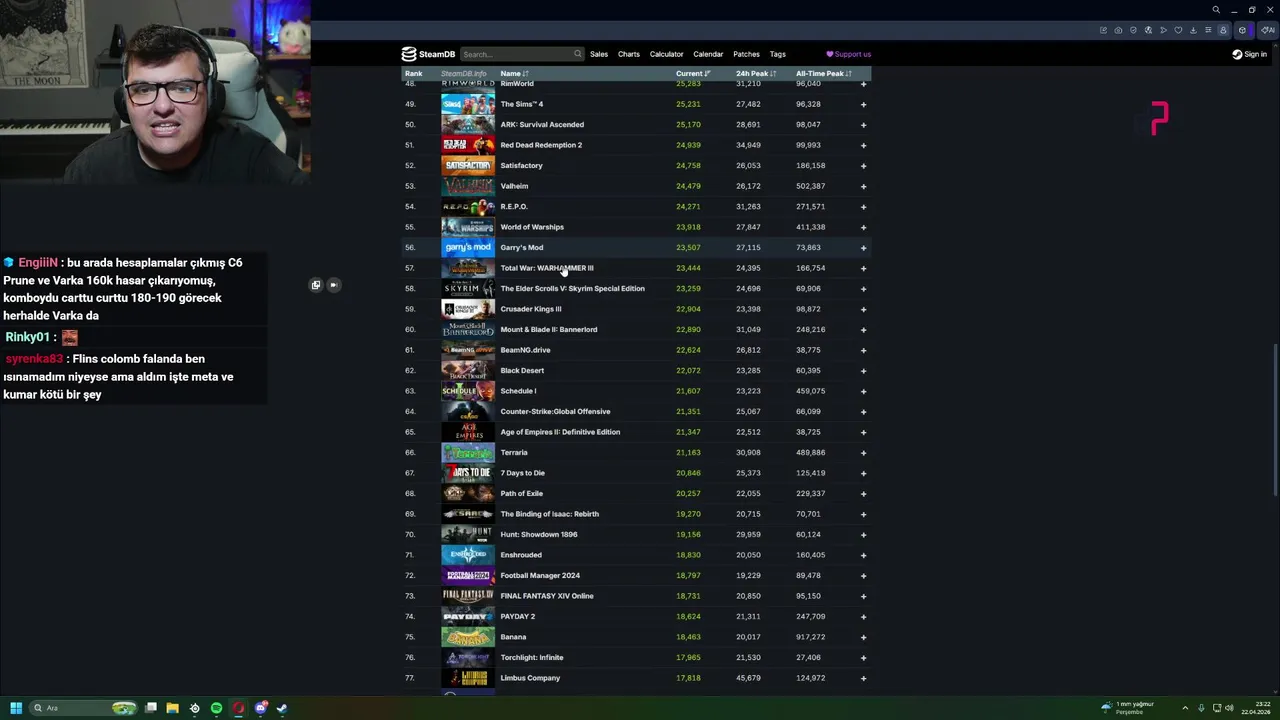This screenshot has height=720, width=1280.
Task: Expand the plus for PAYDAY 2 row
Action: 863,617
